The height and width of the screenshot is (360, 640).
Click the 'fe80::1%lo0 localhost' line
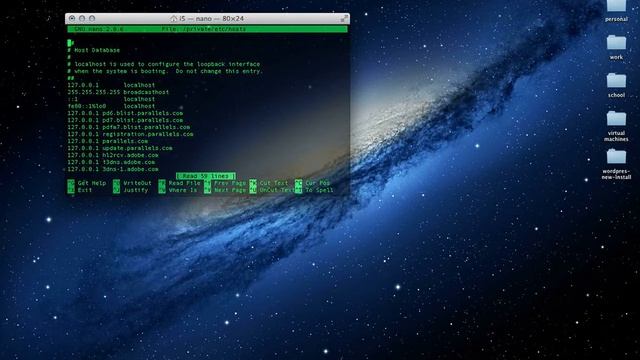coord(111,106)
